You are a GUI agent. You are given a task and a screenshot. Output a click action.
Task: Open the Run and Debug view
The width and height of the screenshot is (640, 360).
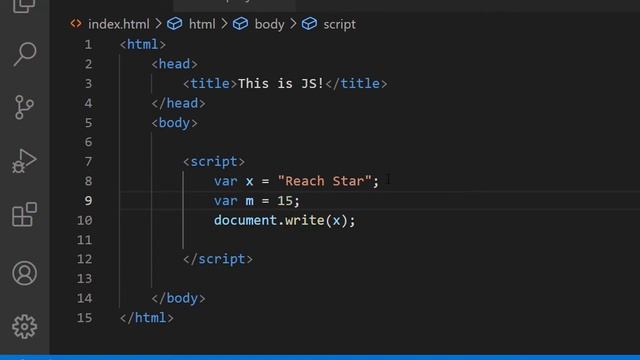pyautogui.click(x=24, y=161)
